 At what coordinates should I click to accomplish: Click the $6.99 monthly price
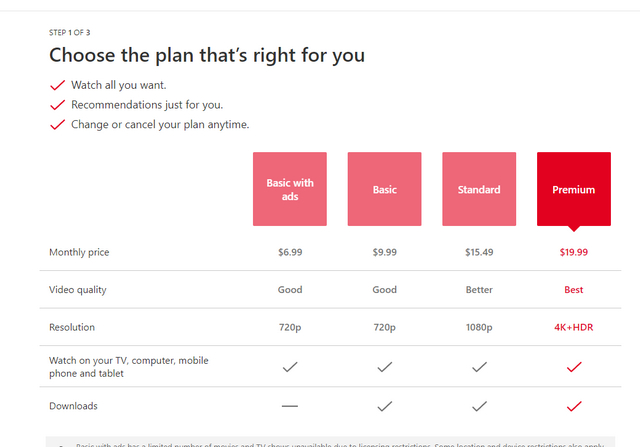290,252
